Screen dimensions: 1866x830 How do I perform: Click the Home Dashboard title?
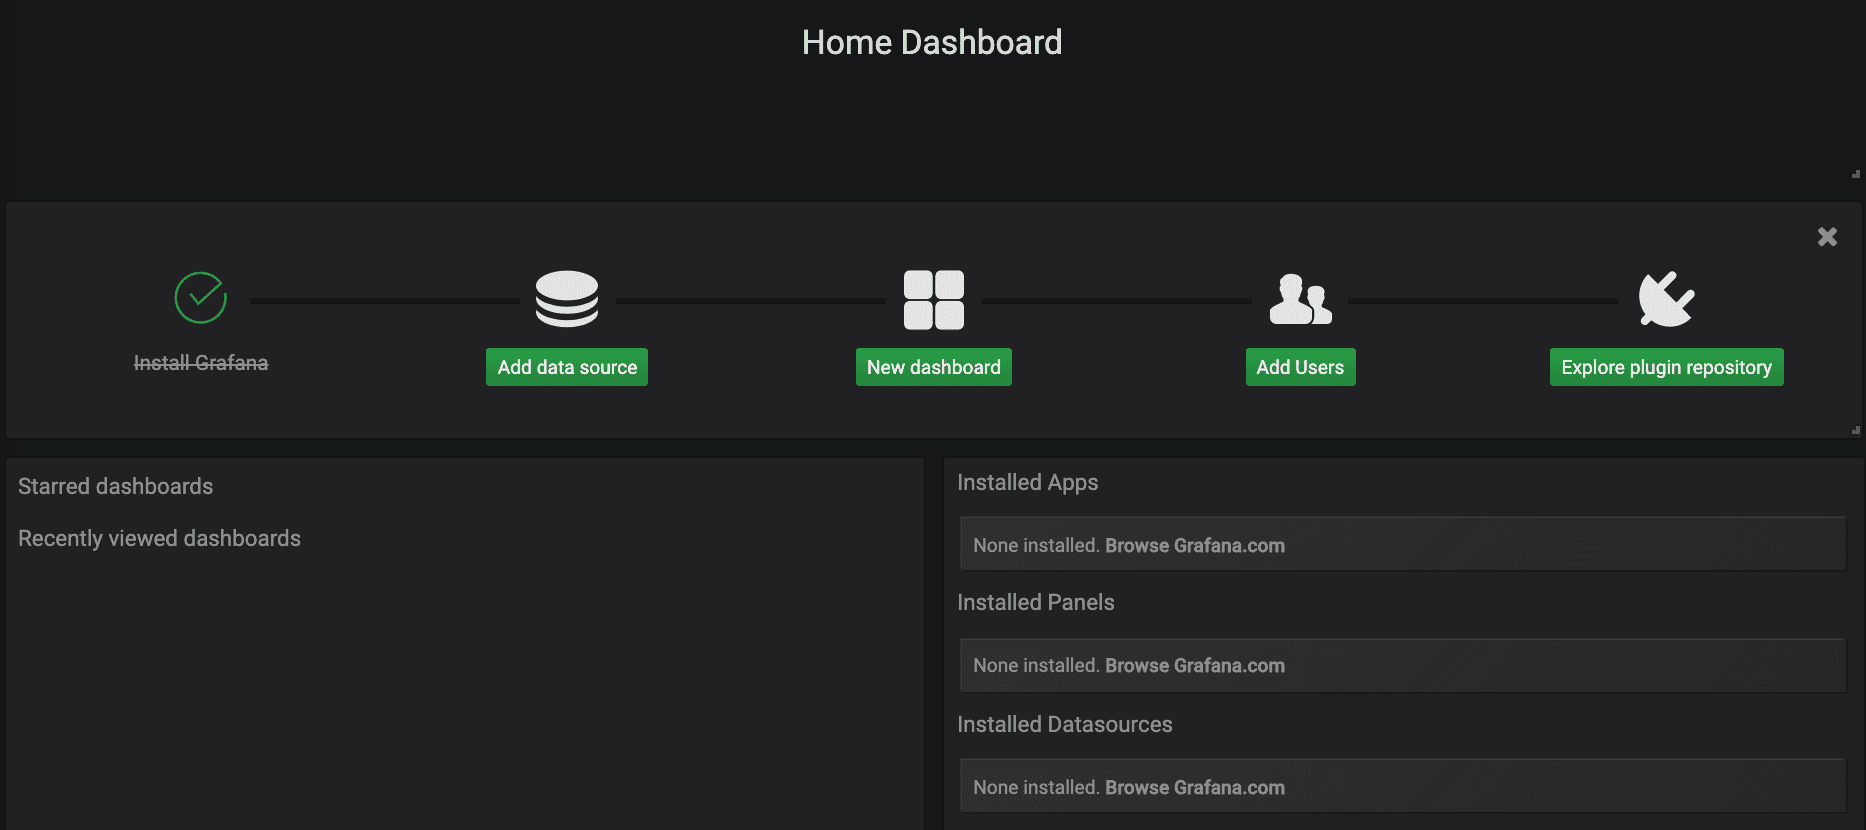932,43
